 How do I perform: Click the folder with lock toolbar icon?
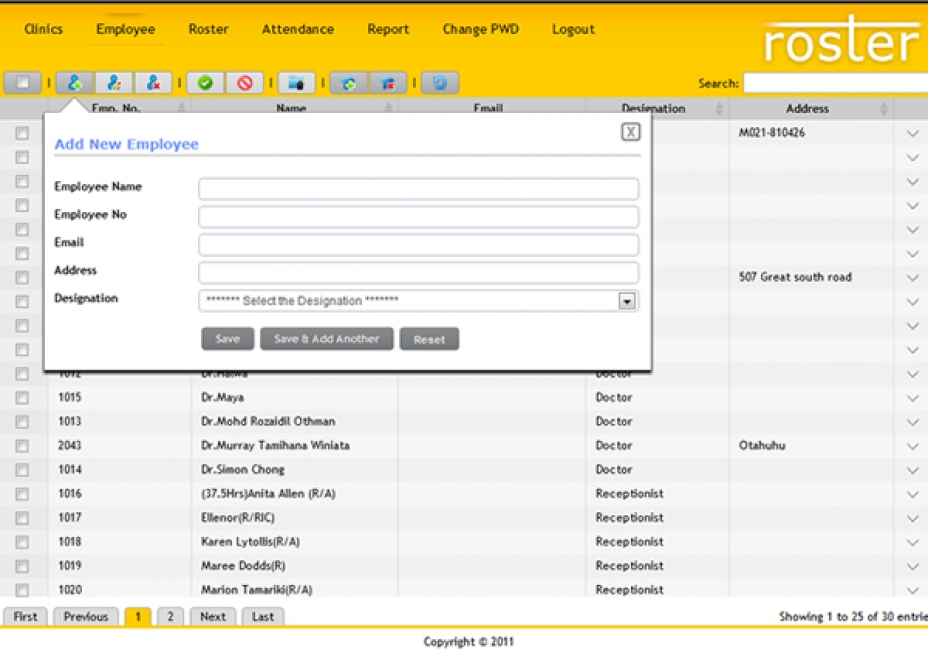pos(297,83)
